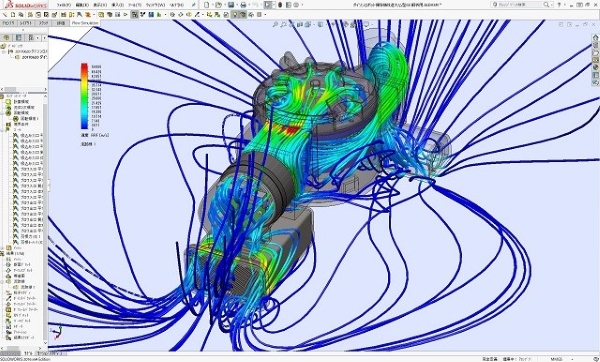The height and width of the screenshot is (362, 600).
Task: Expand the results node in simulation tree
Action: tap(2, 253)
